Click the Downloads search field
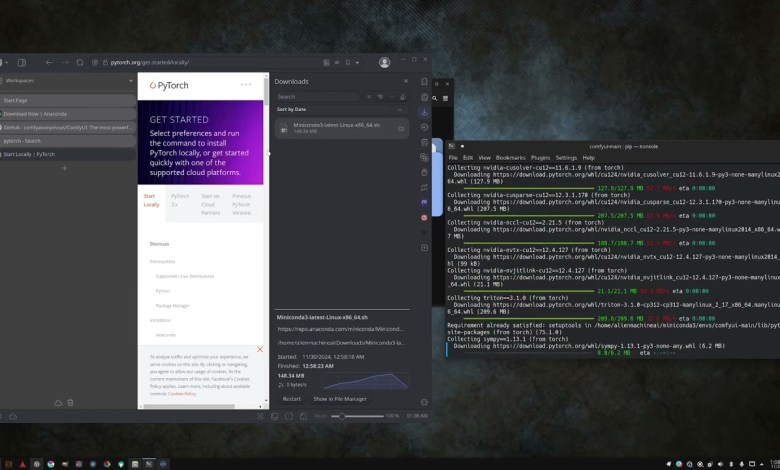780x470 pixels. pos(317,97)
